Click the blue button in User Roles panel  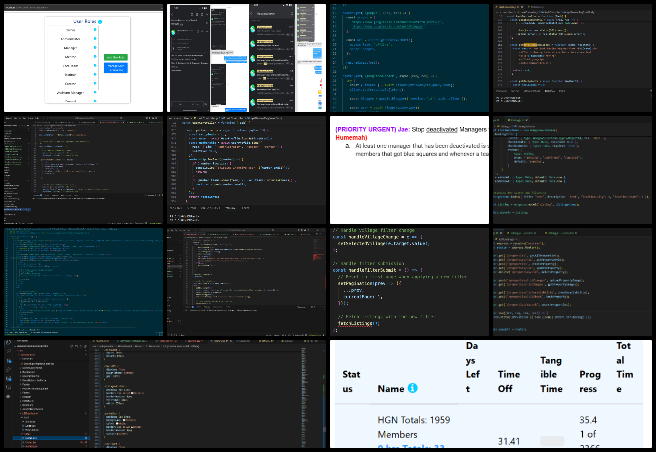click(x=115, y=68)
